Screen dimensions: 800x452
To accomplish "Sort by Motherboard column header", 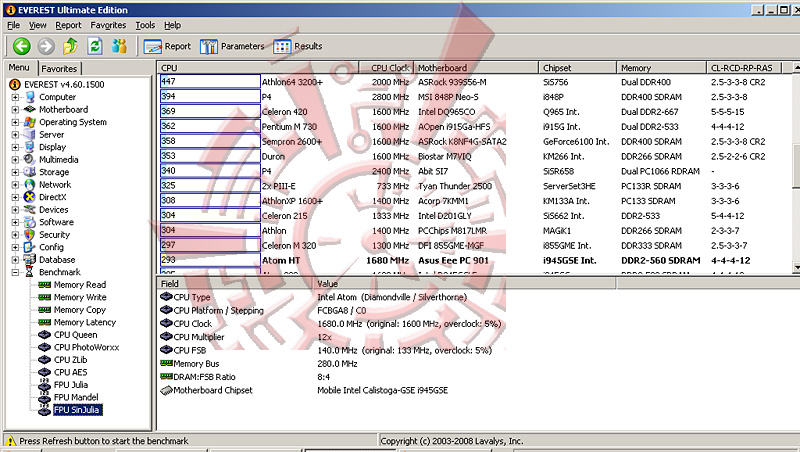I will point(476,68).
